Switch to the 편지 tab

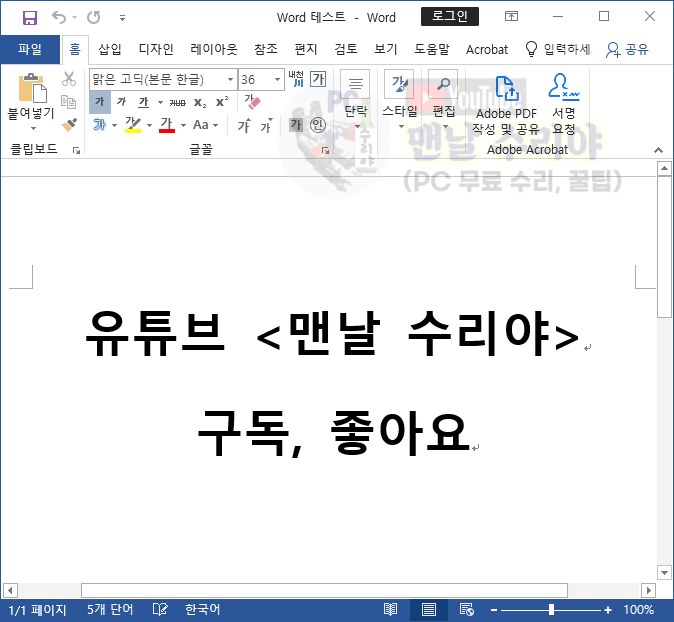point(306,49)
